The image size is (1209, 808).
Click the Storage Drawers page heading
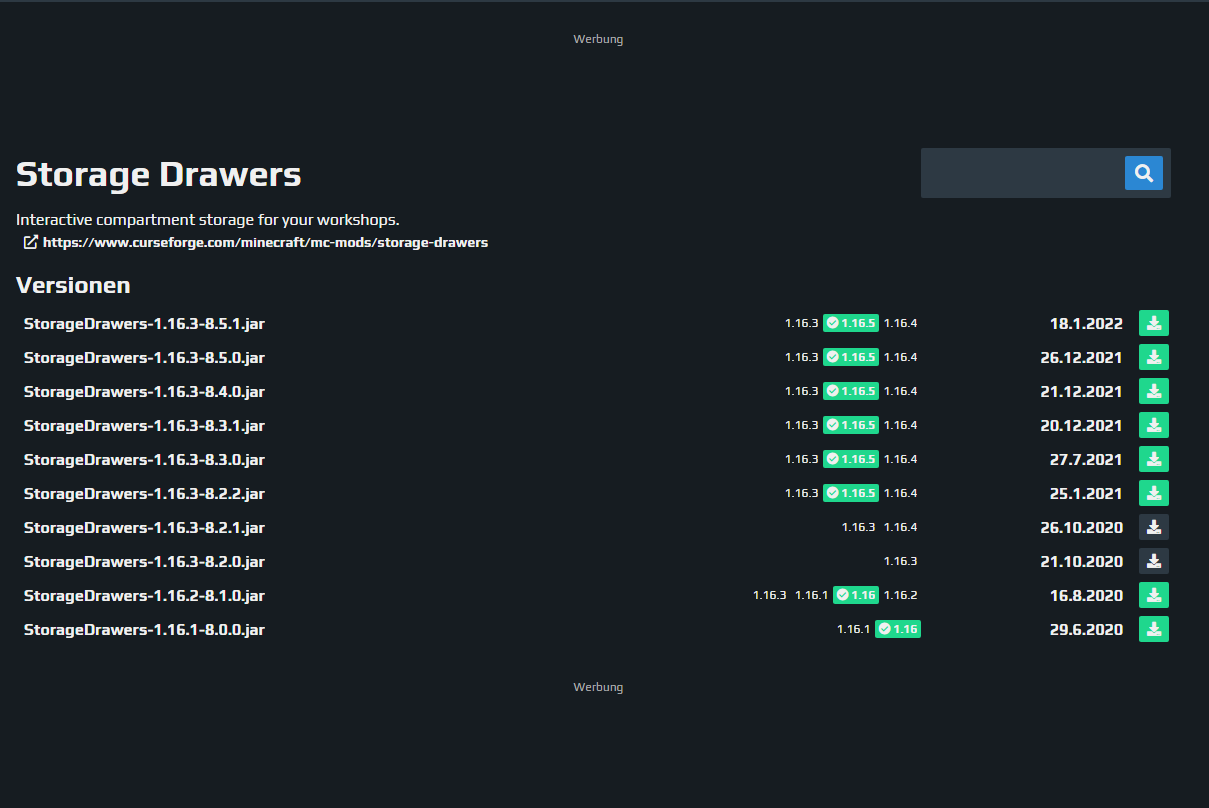158,175
